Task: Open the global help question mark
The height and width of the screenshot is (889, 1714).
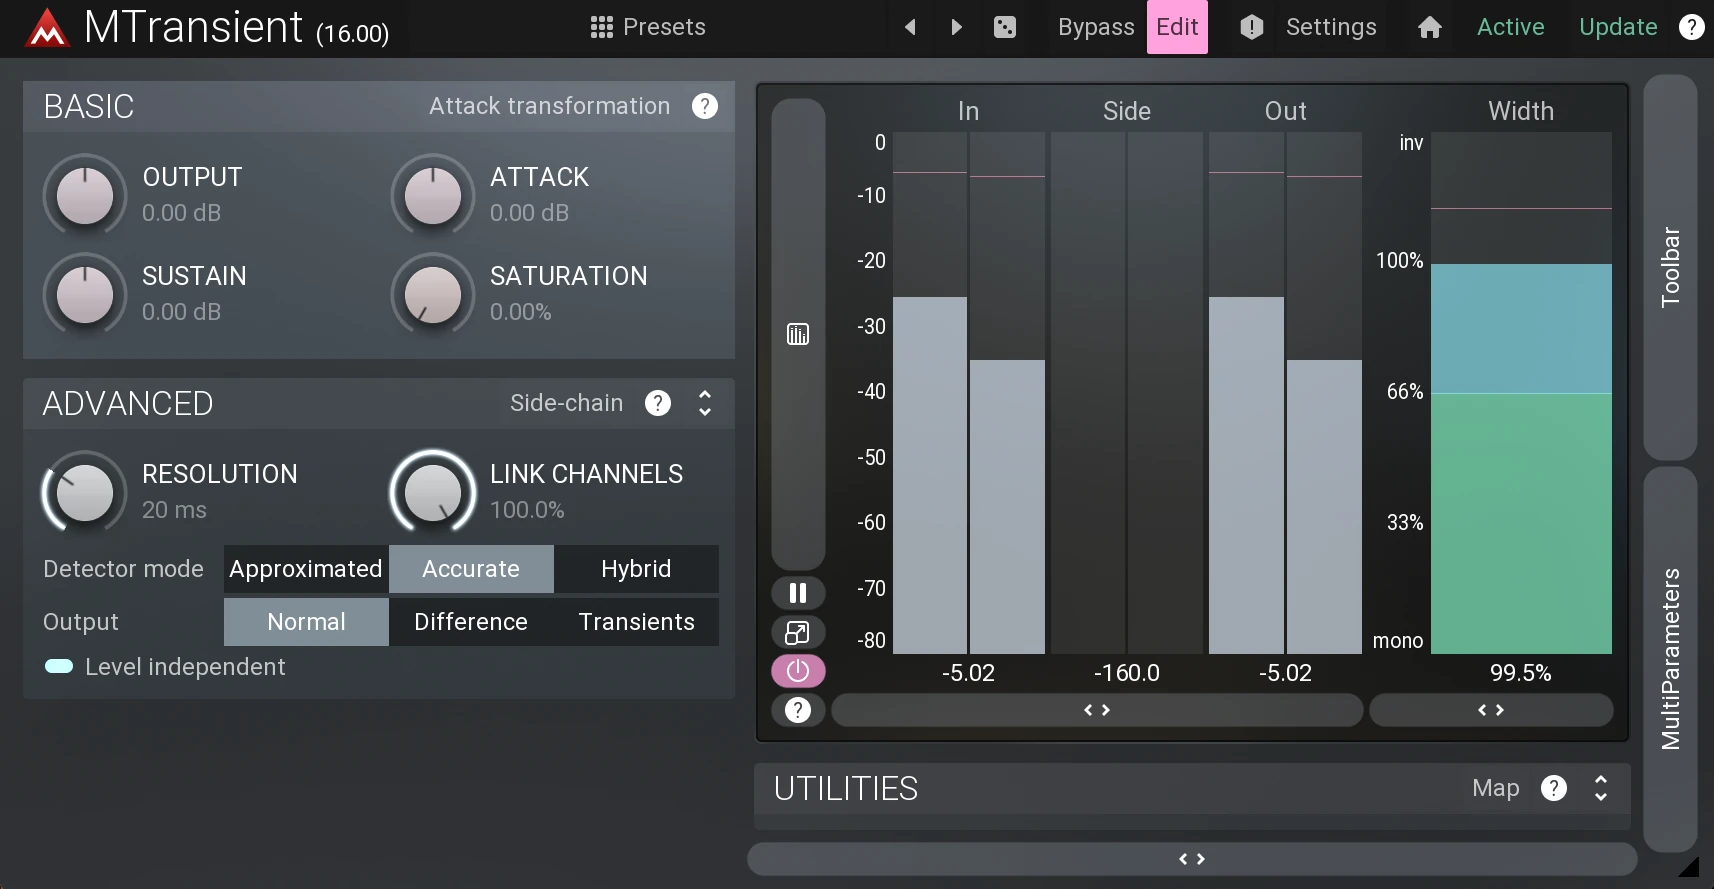Action: (1691, 27)
